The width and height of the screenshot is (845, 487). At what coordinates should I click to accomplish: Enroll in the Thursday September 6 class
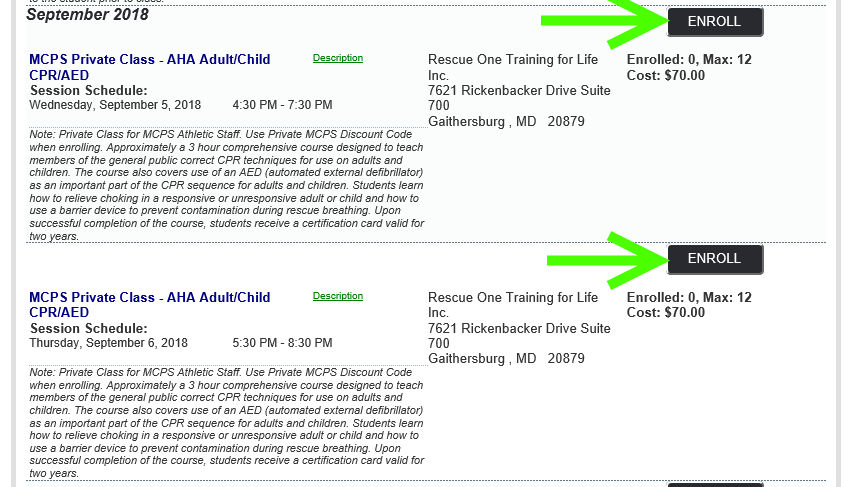click(x=715, y=259)
